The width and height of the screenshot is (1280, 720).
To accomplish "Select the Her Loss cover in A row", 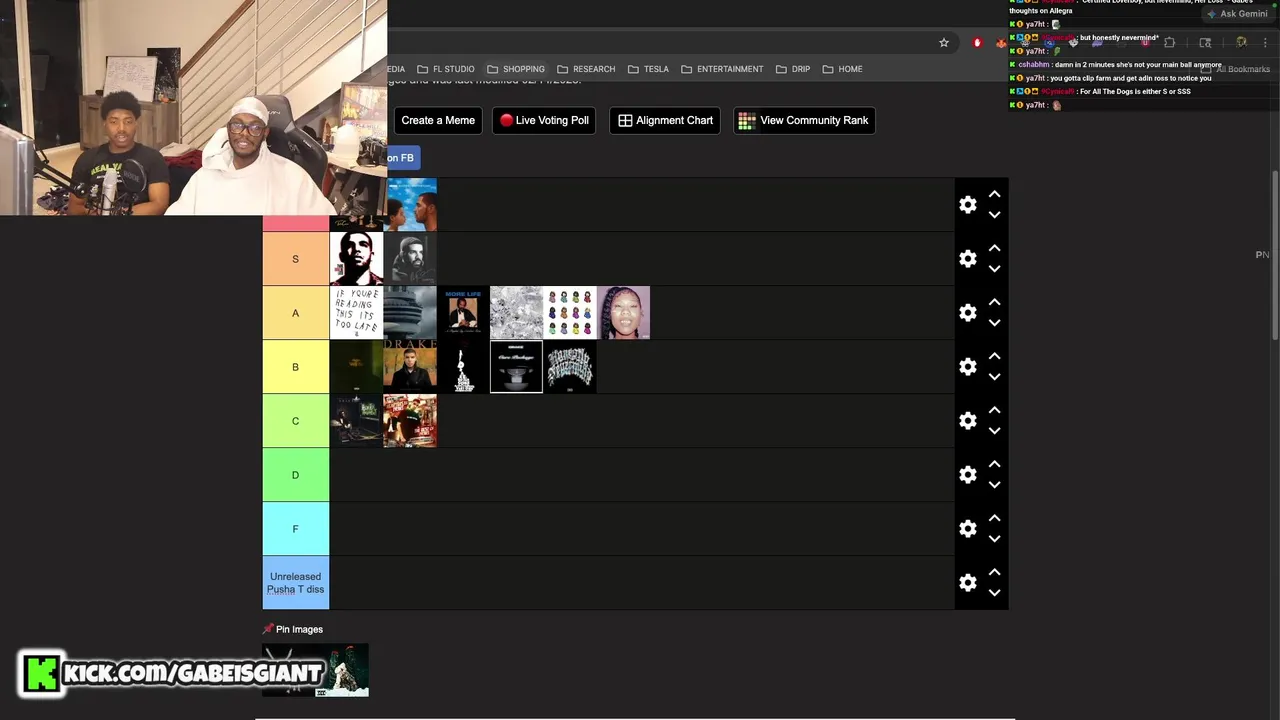I will coord(624,313).
